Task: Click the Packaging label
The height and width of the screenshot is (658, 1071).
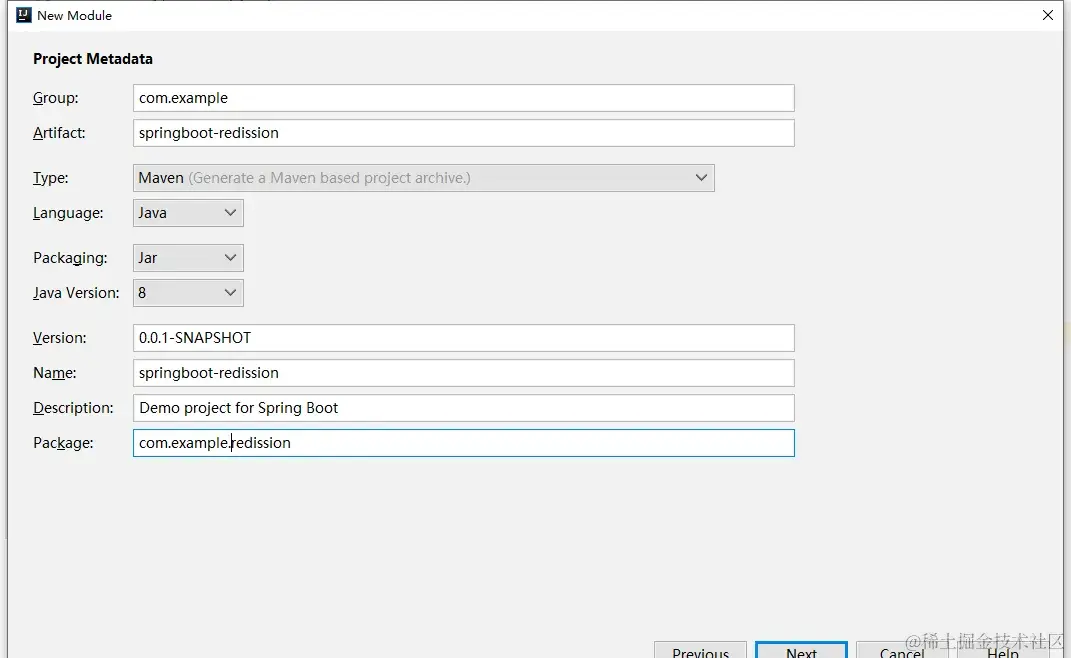Action: 70,258
